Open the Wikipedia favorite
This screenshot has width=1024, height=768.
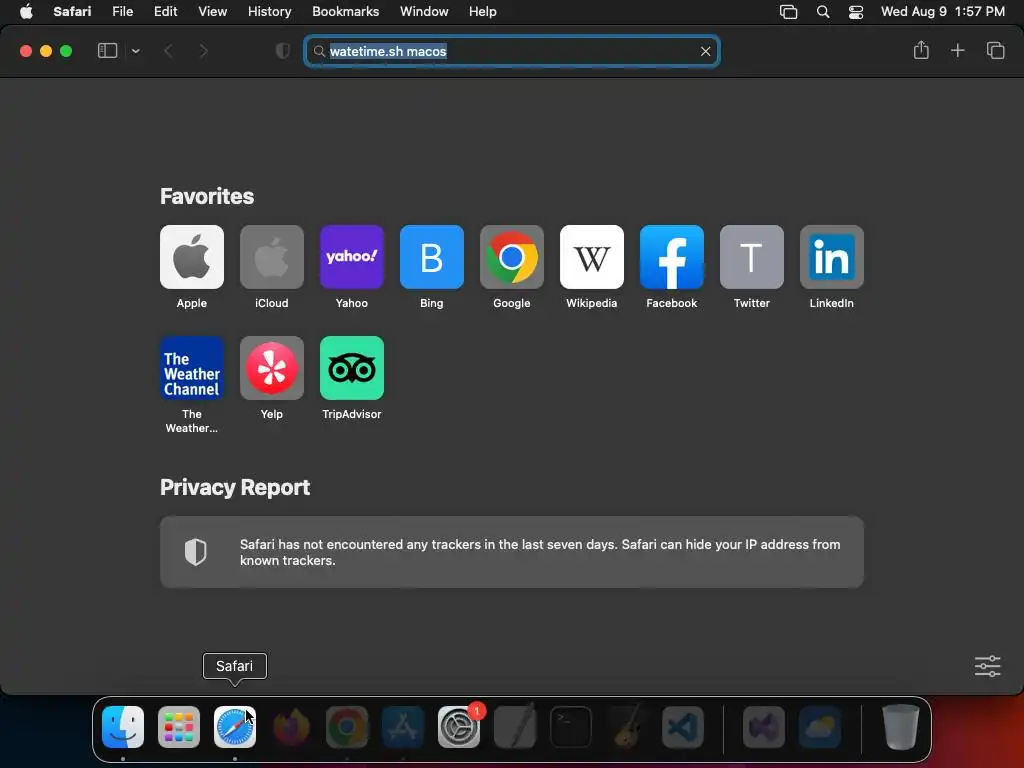coord(592,257)
